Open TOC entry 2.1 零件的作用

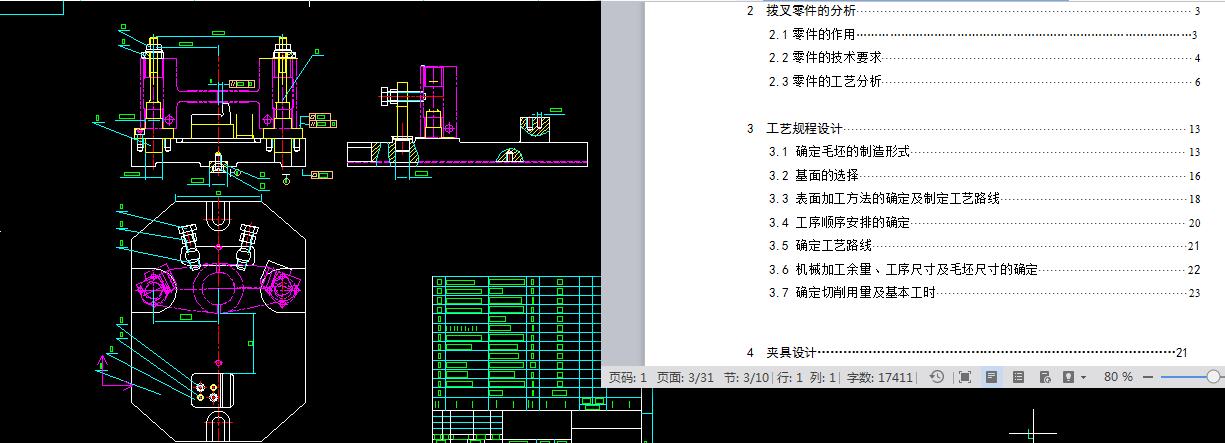coord(984,35)
